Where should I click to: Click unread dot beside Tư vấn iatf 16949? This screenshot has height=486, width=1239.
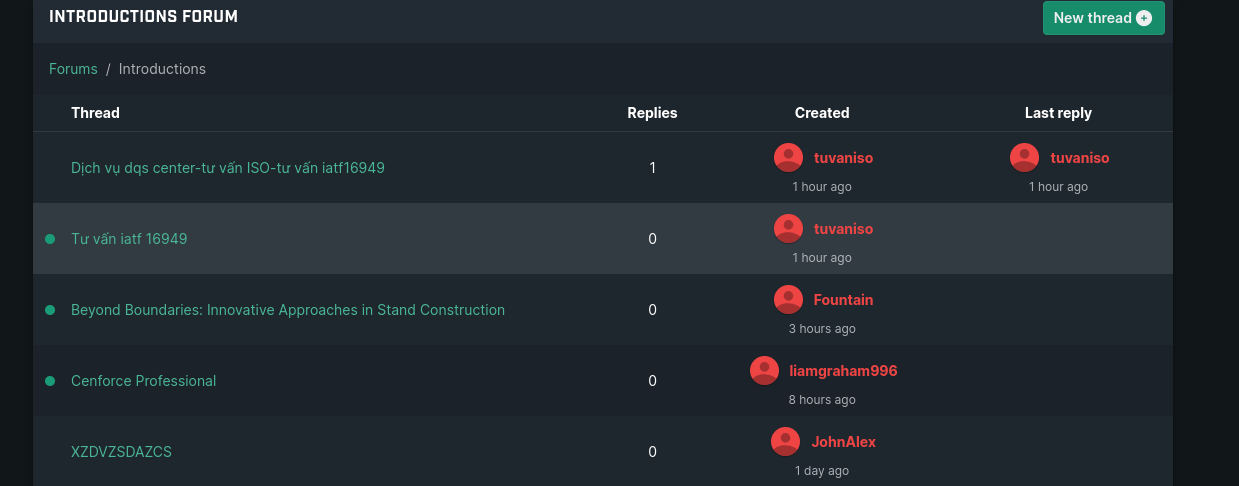(x=50, y=239)
